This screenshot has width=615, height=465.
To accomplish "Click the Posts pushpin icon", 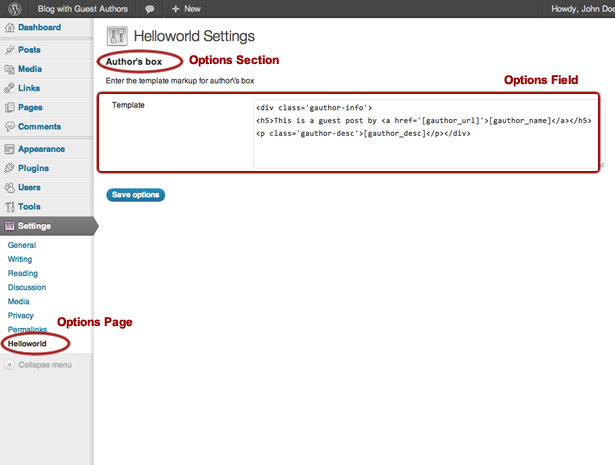I will click(x=9, y=50).
